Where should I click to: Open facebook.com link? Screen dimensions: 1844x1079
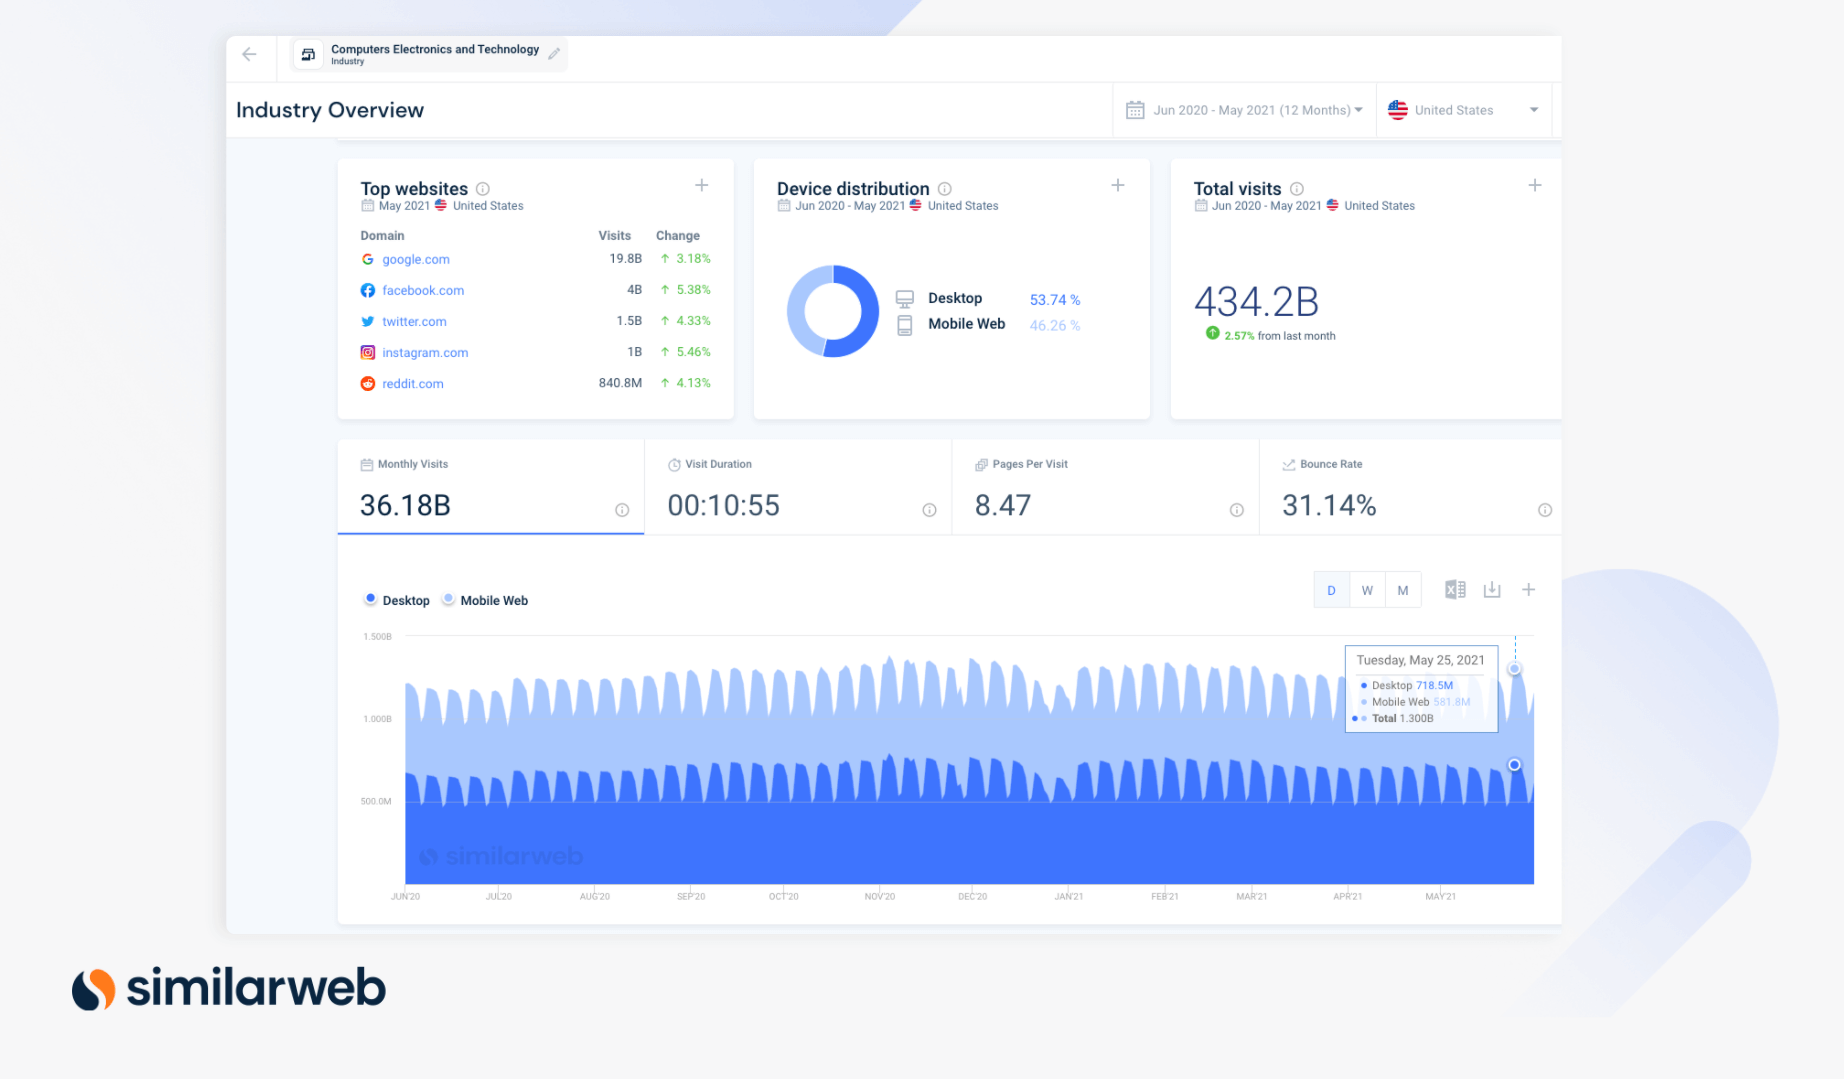click(x=423, y=290)
